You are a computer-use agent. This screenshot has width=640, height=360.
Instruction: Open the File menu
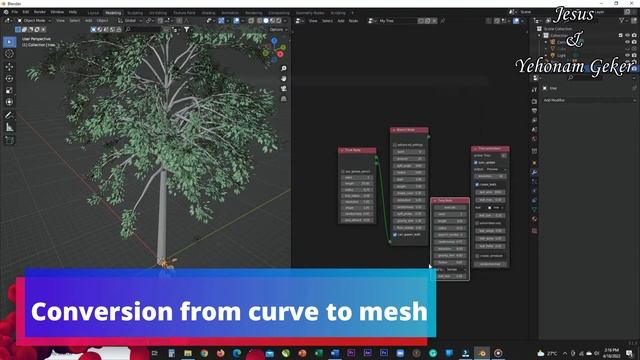15,12
